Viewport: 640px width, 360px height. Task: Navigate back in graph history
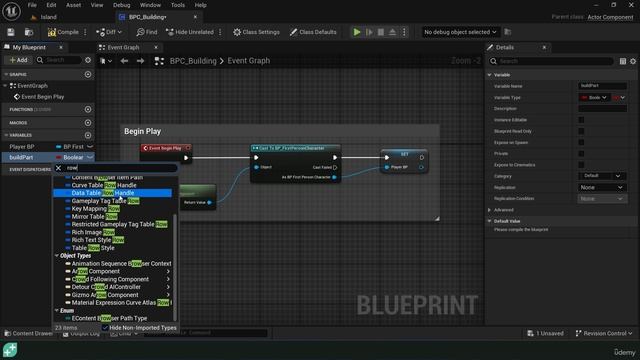click(124, 61)
